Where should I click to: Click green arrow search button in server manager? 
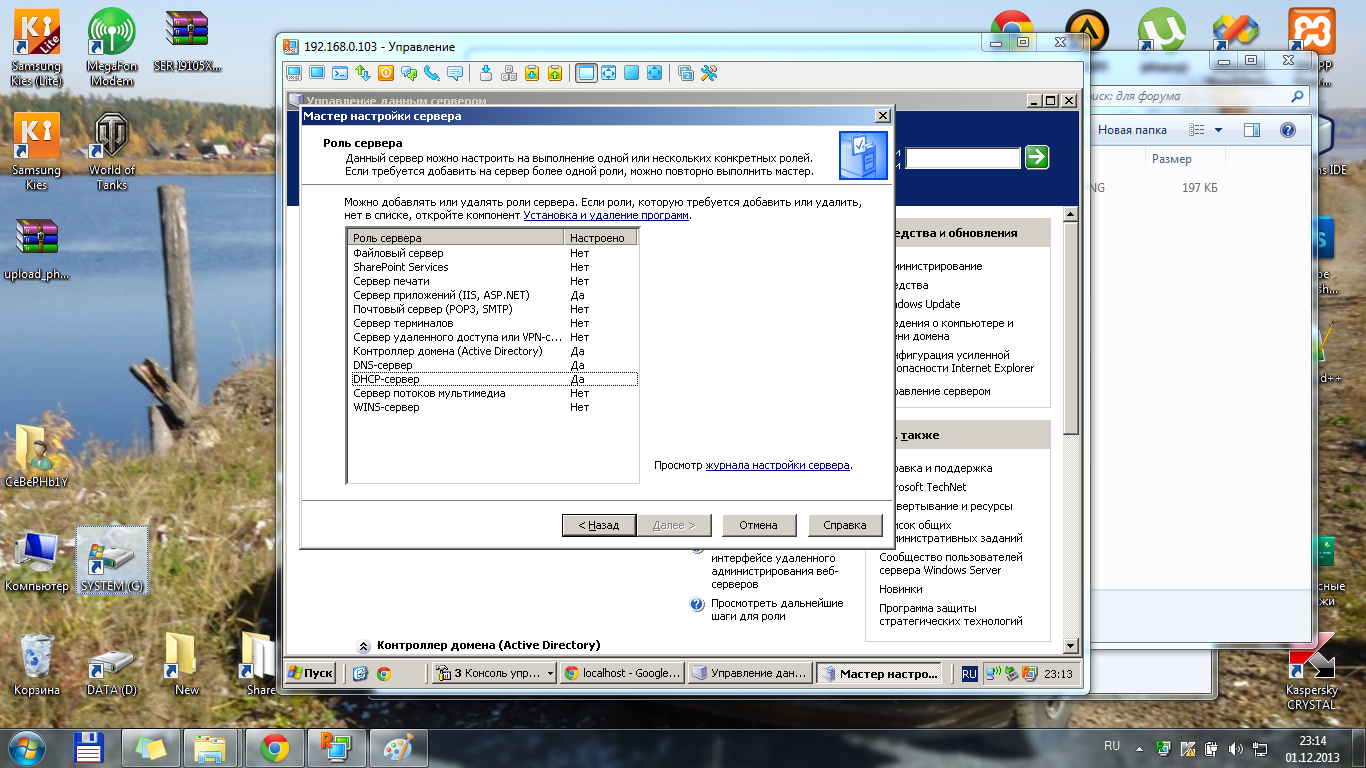[1037, 157]
